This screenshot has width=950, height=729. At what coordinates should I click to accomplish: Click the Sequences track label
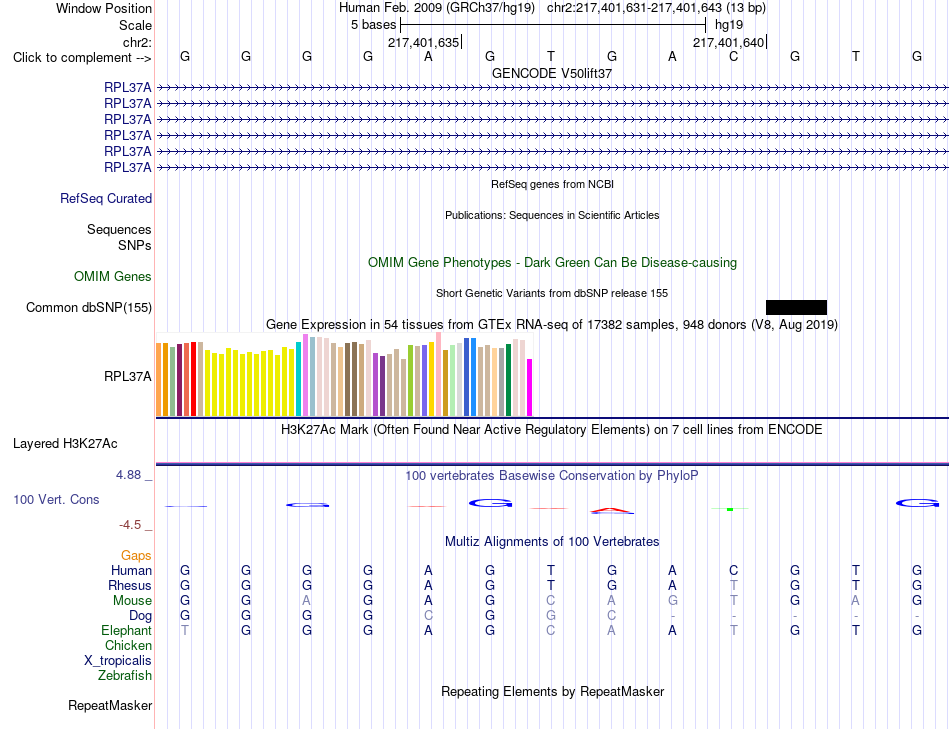tap(119, 230)
